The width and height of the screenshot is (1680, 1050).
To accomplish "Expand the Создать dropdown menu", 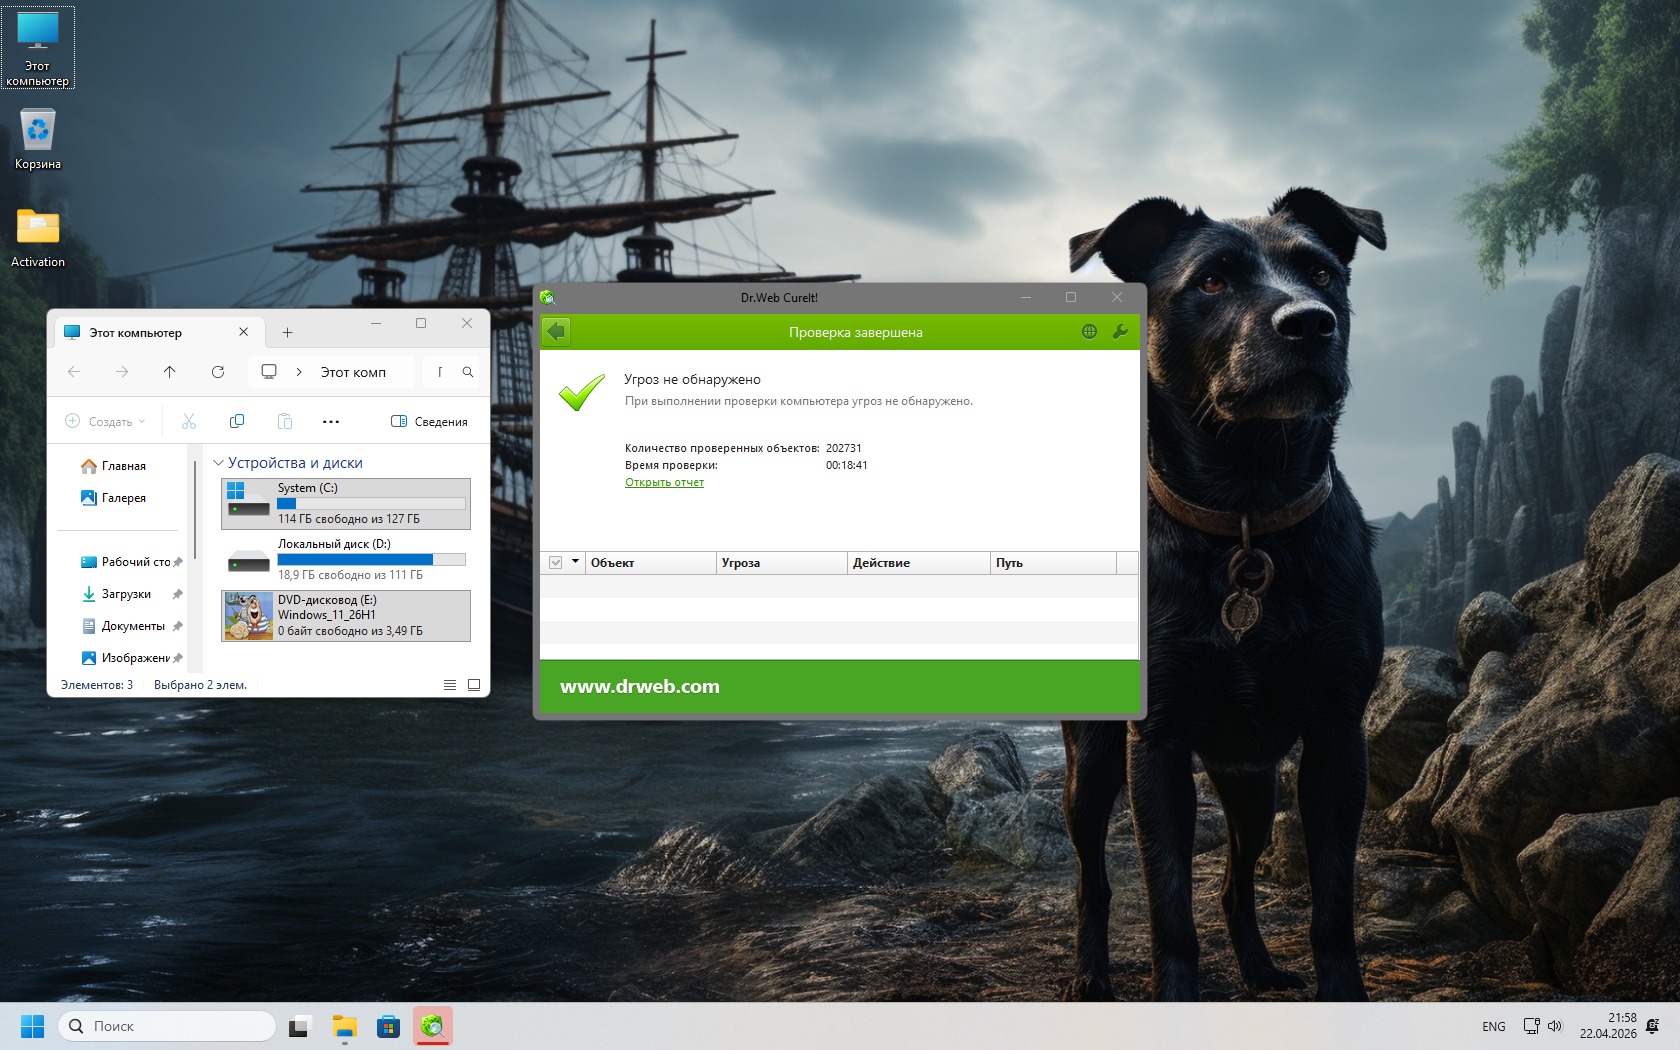I will (x=106, y=421).
